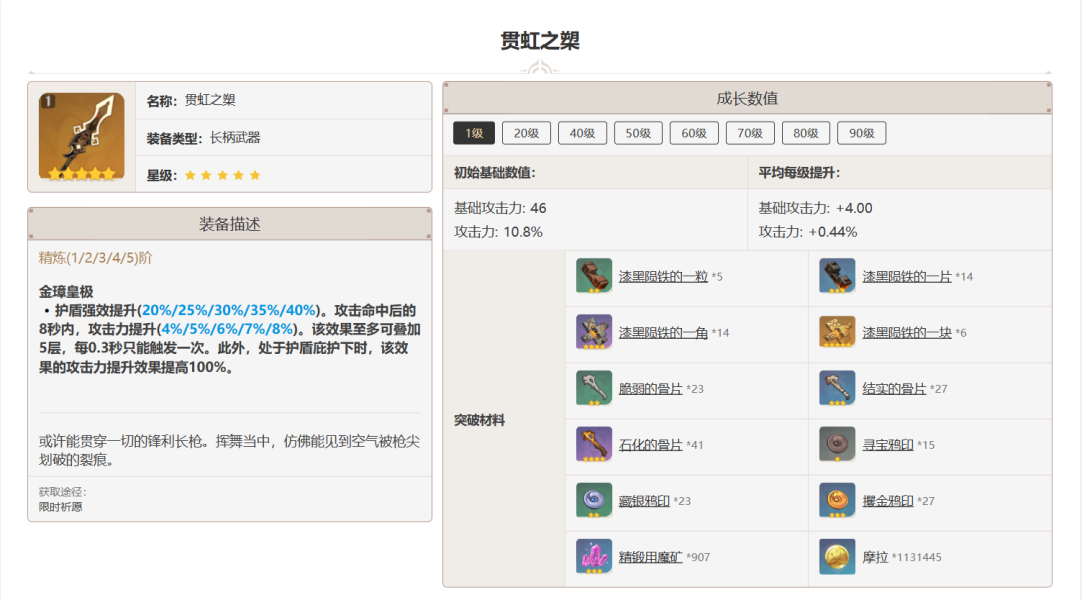Click the 漆黑陨铁的一角 material icon
The width and height of the screenshot is (1082, 600).
click(594, 332)
